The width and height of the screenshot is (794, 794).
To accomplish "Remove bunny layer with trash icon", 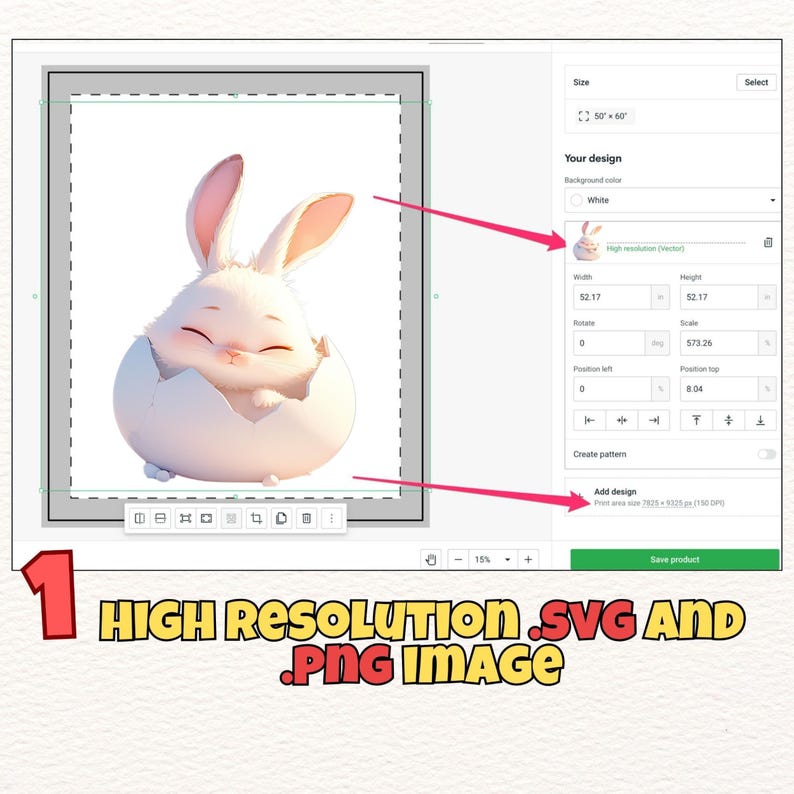I will pos(768,243).
